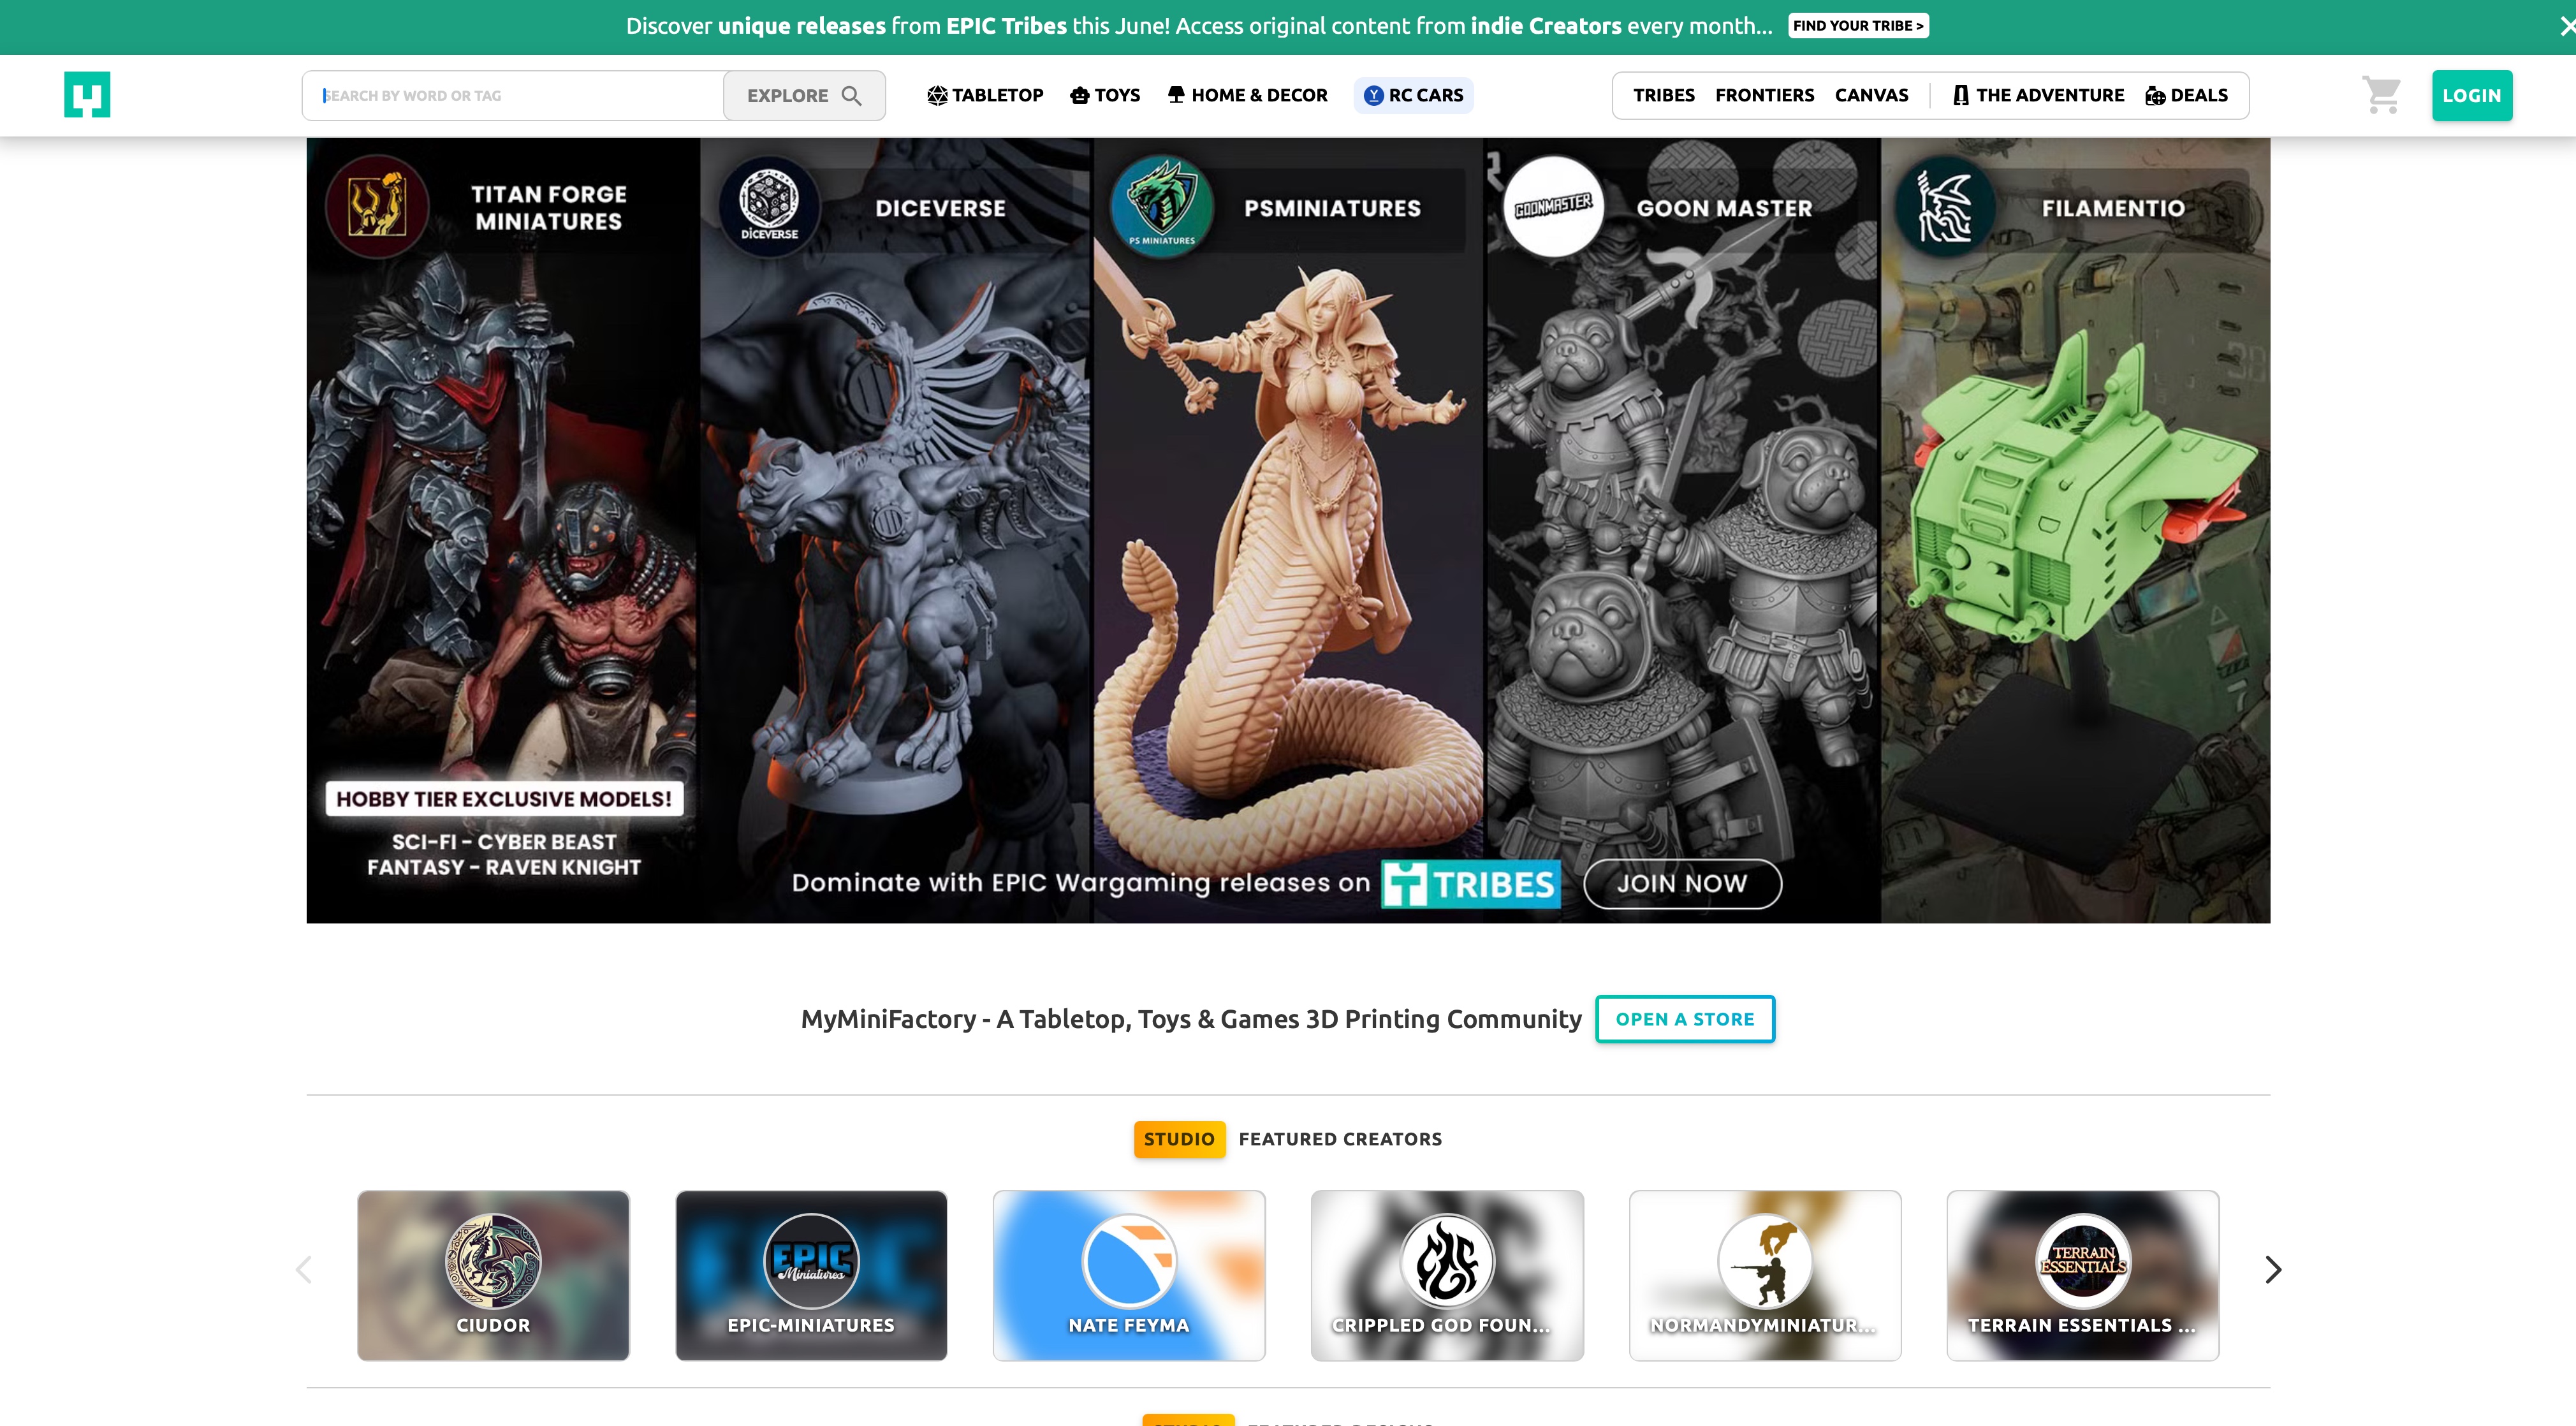This screenshot has height=1426, width=2576.
Task: Click the Titan Forge Miniatures logo
Action: pos(377,207)
